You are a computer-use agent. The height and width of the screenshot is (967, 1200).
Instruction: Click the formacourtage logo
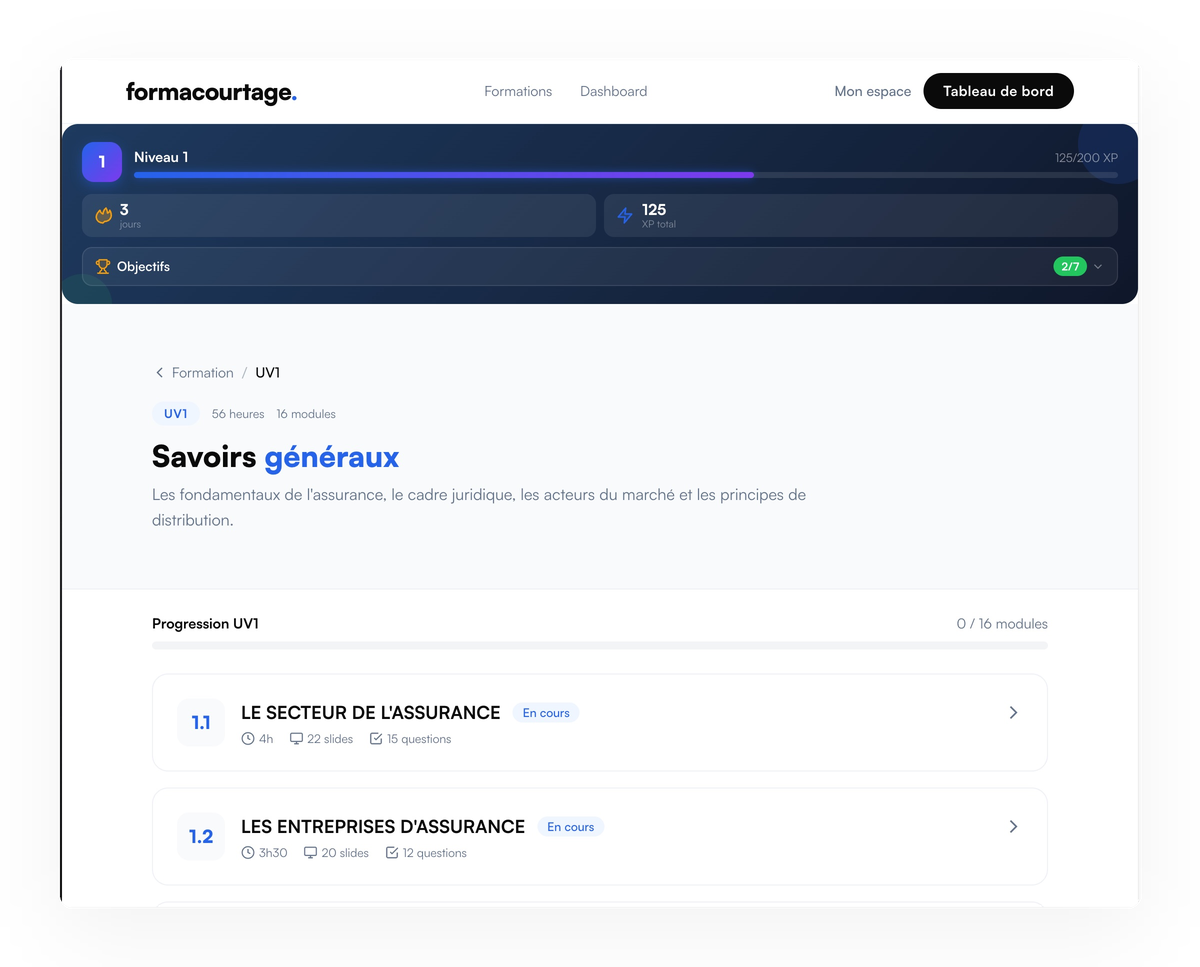(x=211, y=92)
